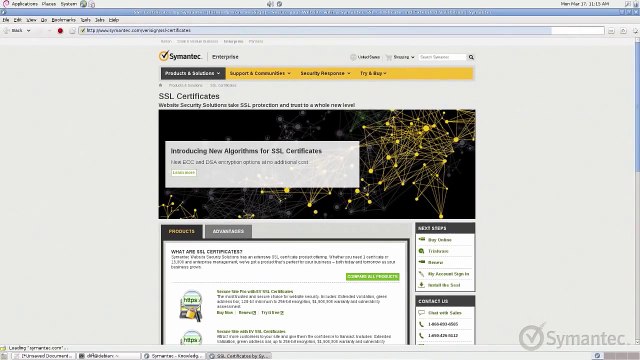
Task: Switch to the Symantec Knowledge taskbar window
Action: [173, 356]
